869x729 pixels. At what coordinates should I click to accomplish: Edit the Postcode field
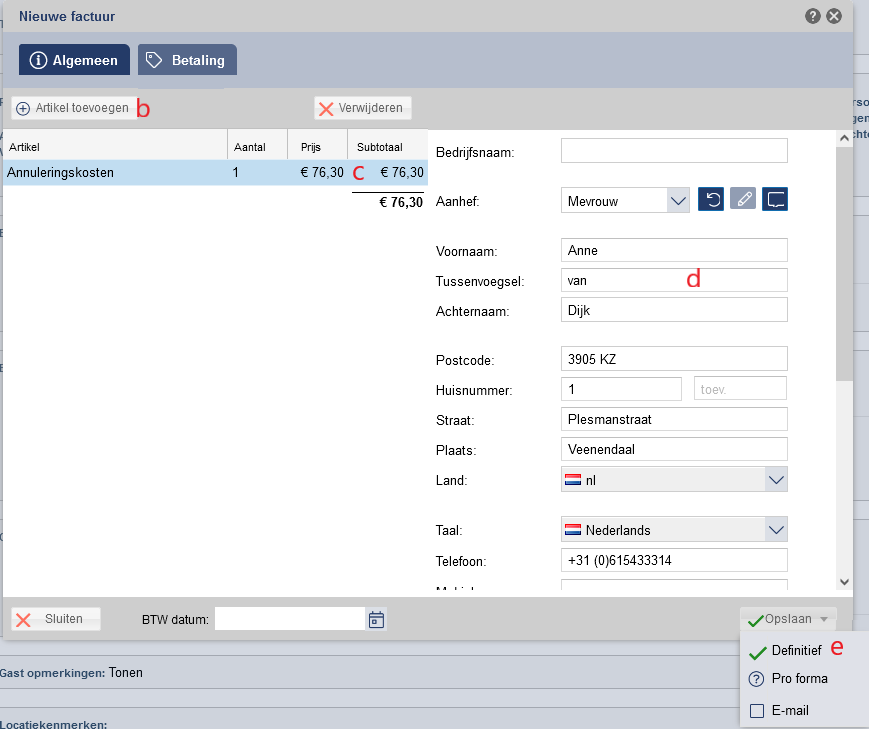[674, 359]
